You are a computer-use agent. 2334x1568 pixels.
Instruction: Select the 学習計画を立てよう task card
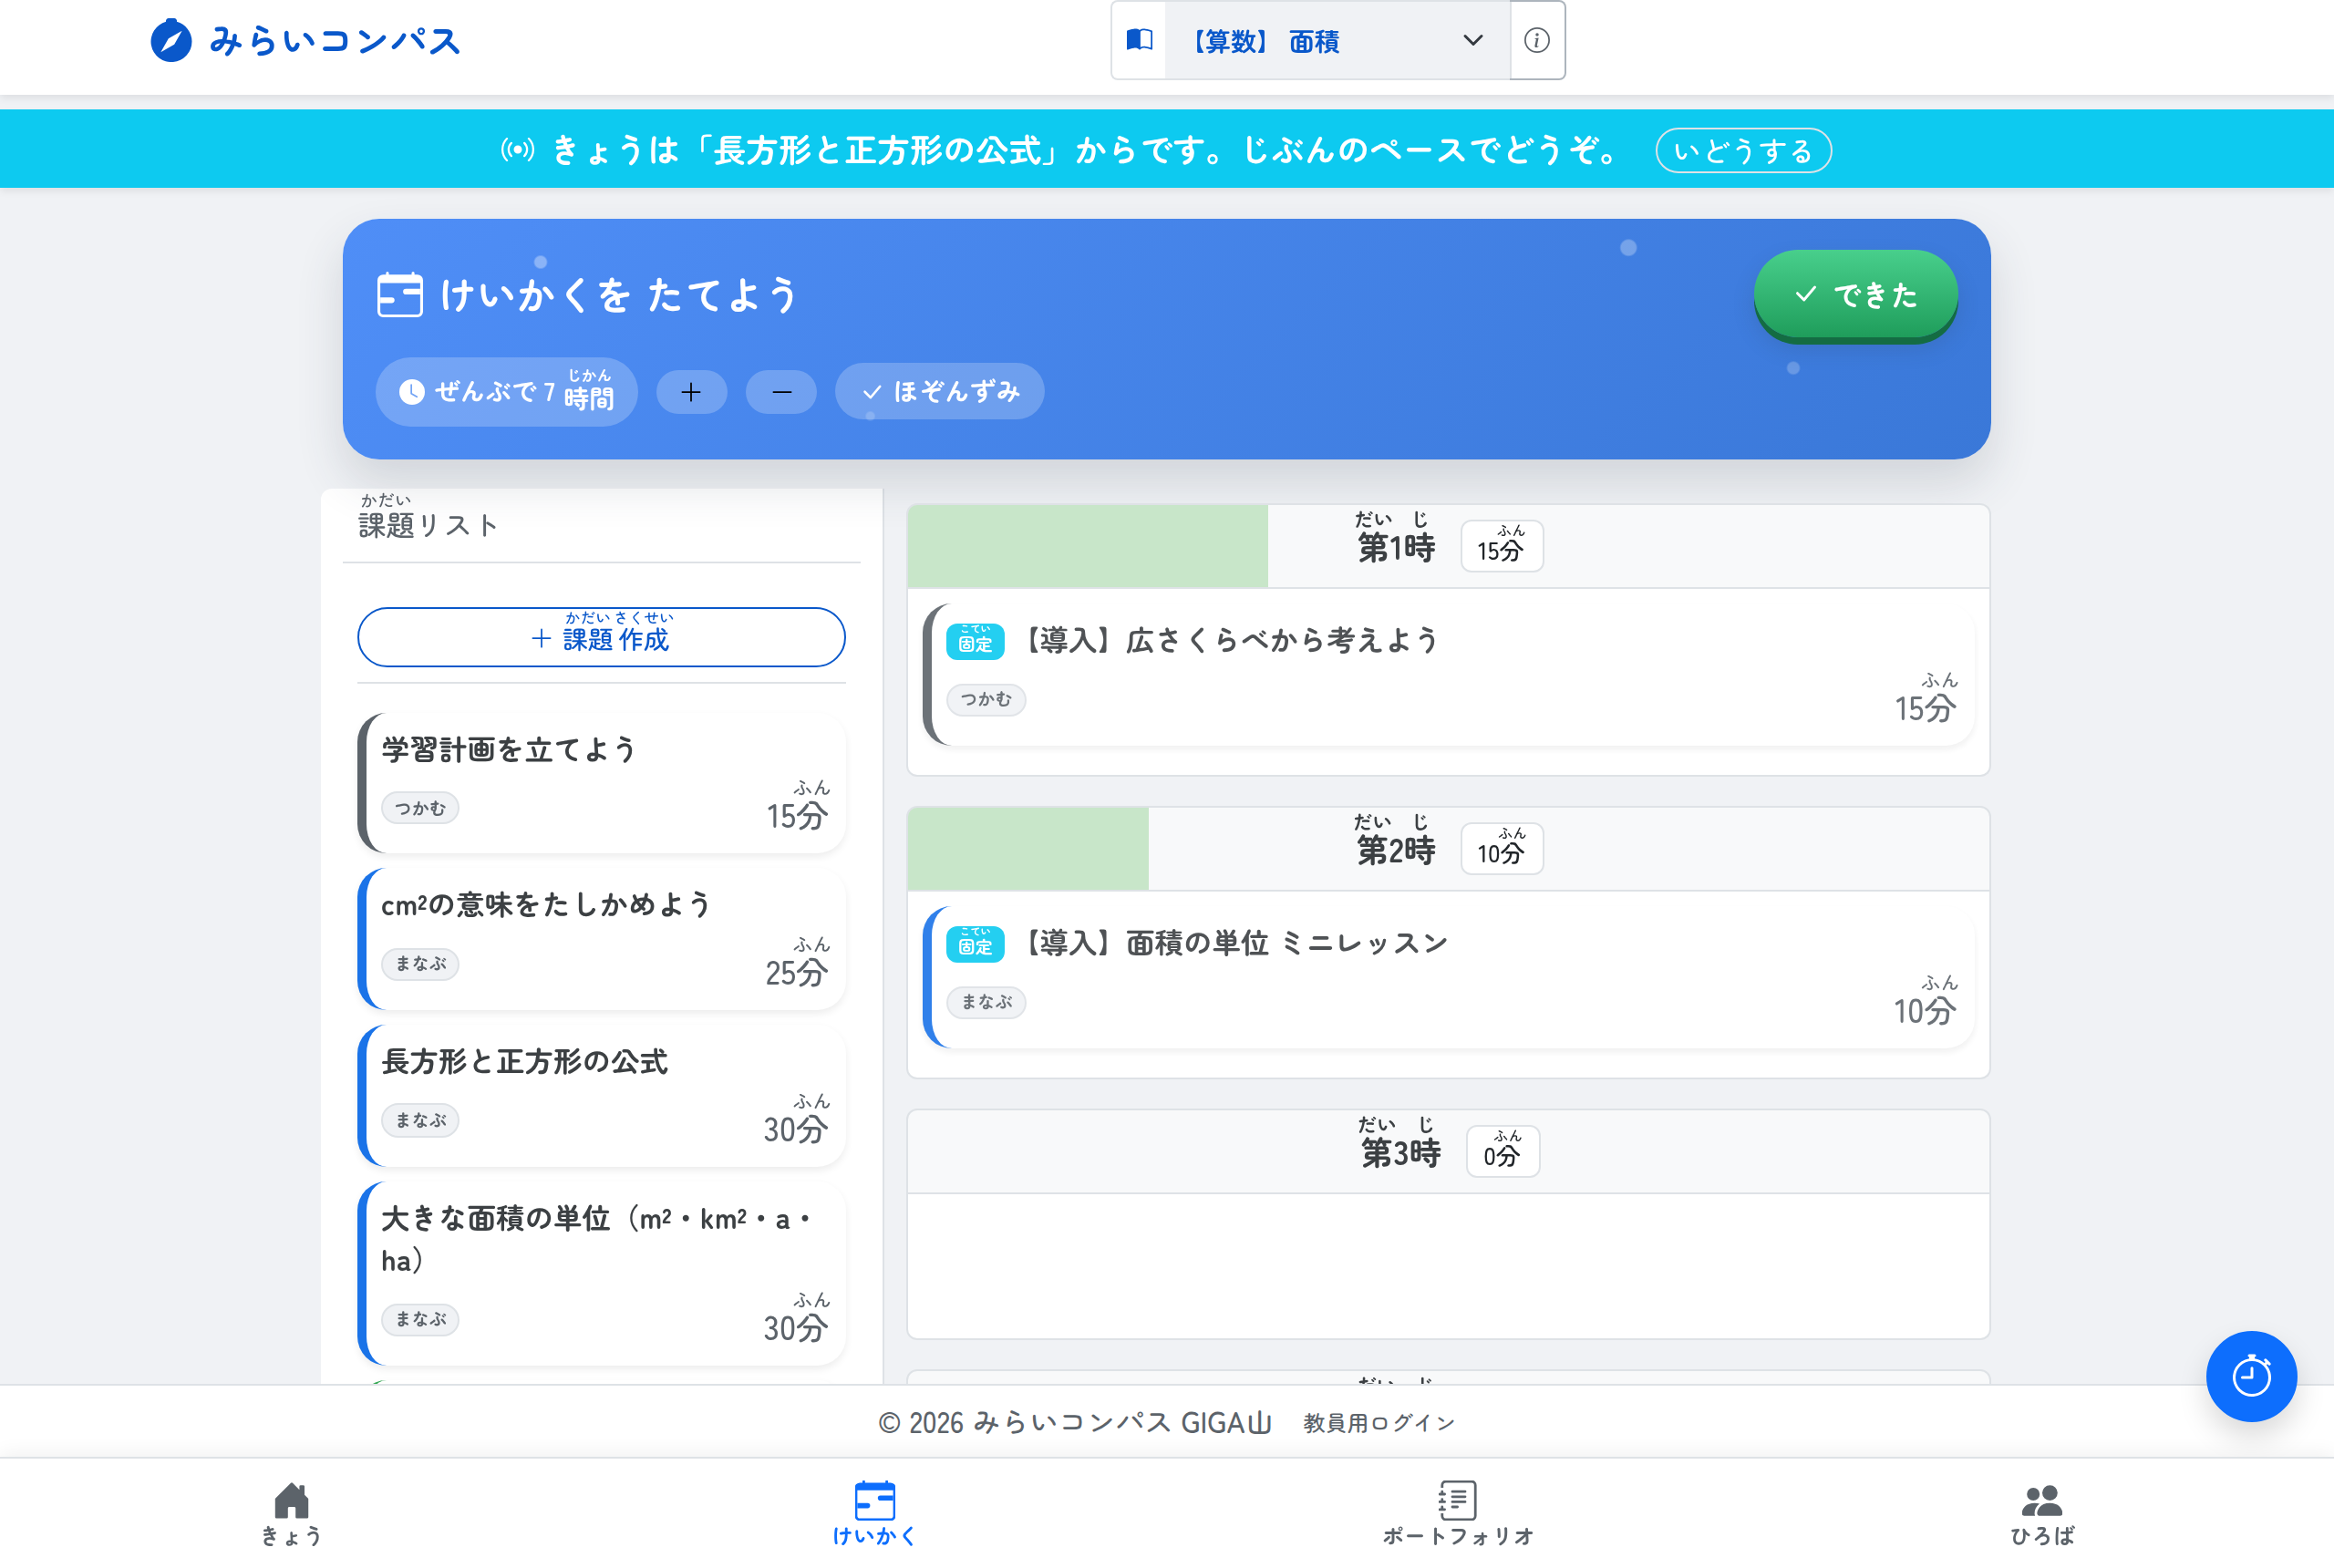(601, 782)
